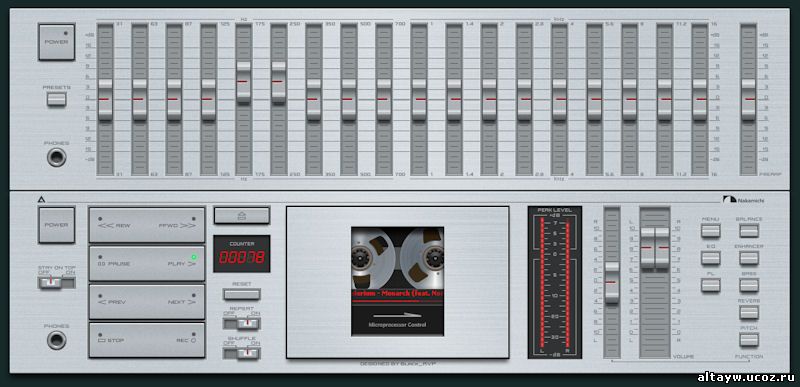Click the tape reel album display
Viewport: 800px width, 387px height.
click(397, 281)
